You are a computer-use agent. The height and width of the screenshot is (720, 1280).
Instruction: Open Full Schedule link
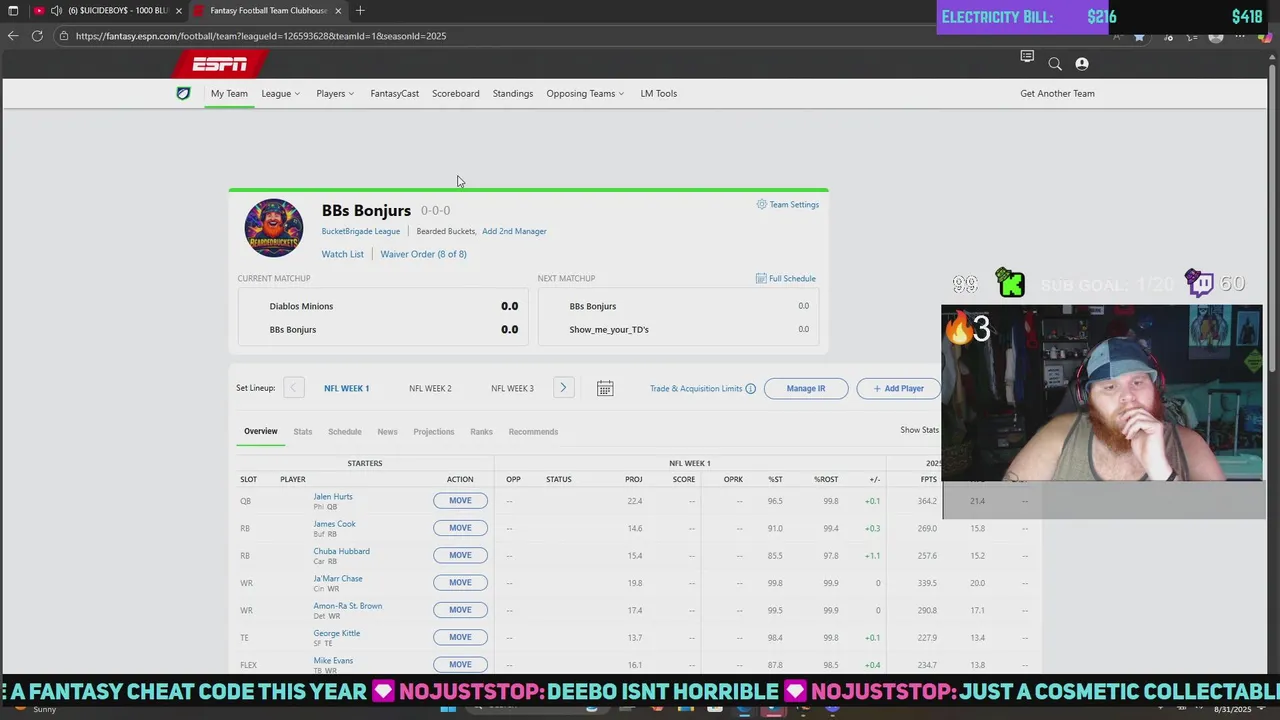[x=792, y=278]
